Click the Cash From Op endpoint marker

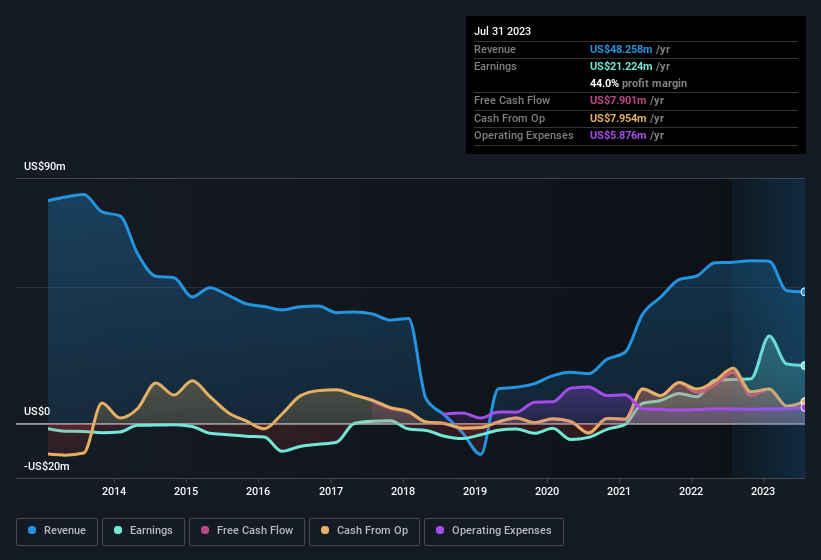pyautogui.click(x=804, y=401)
